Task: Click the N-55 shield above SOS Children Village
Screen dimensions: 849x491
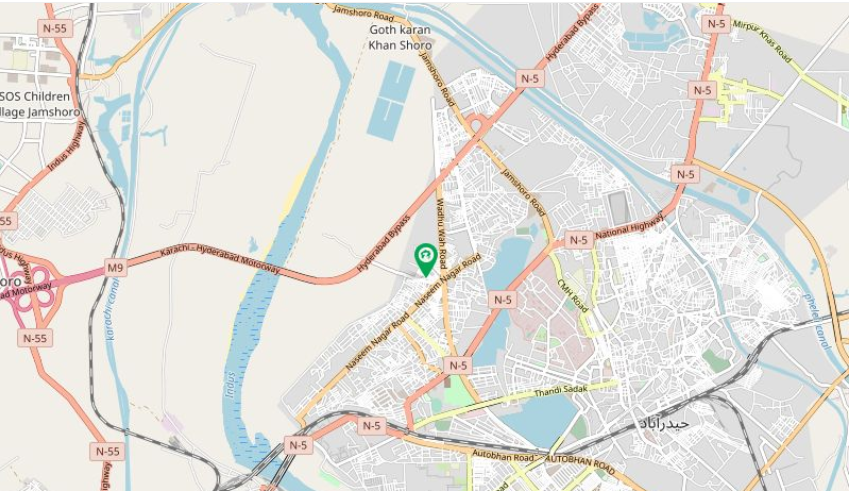Action: point(54,29)
